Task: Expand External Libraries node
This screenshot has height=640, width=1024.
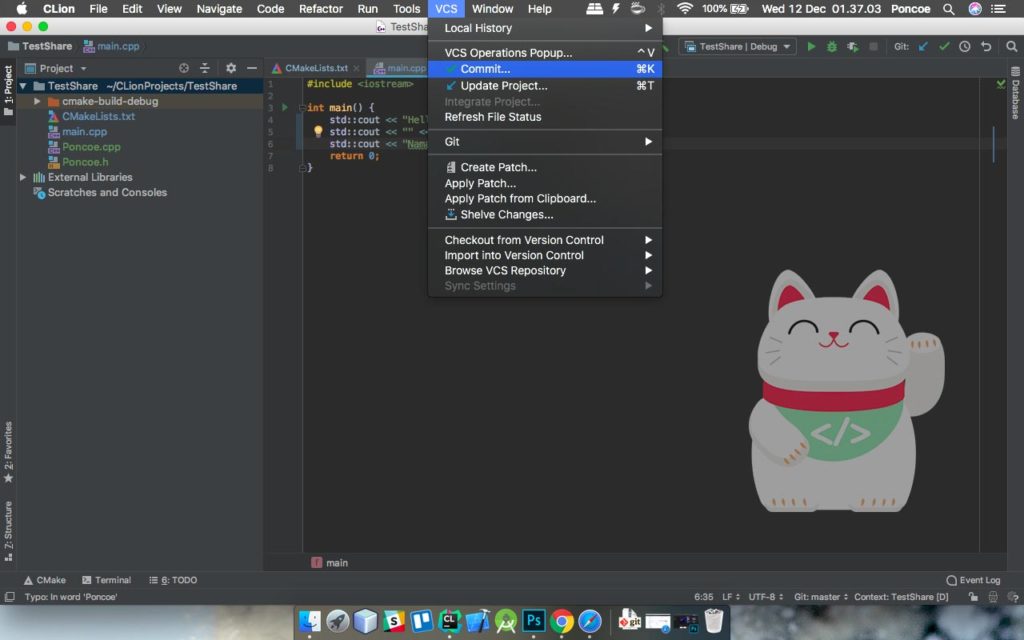Action: pyautogui.click(x=23, y=177)
